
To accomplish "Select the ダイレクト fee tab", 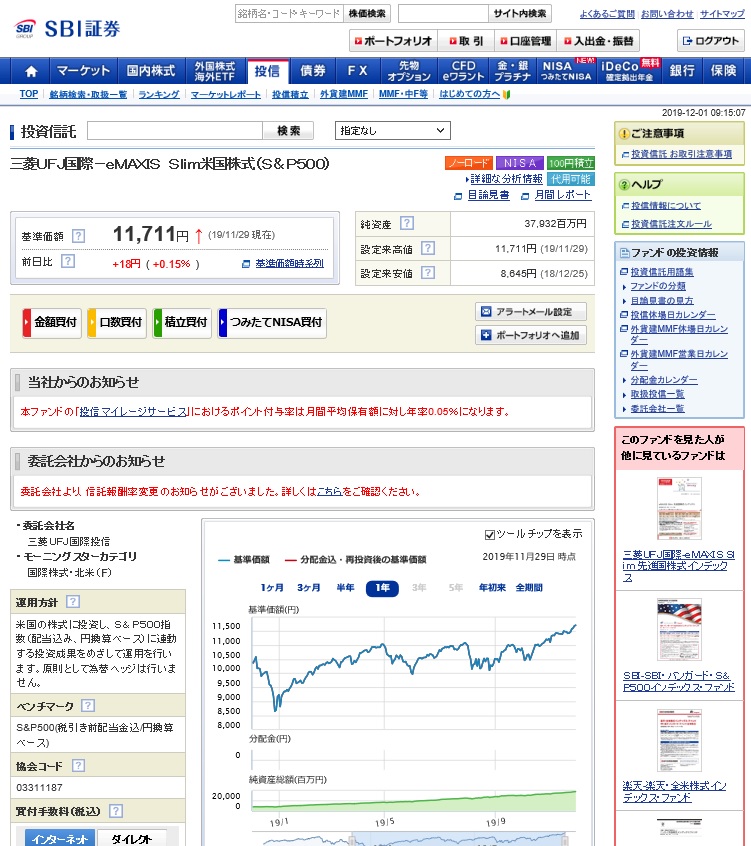I will [131, 838].
